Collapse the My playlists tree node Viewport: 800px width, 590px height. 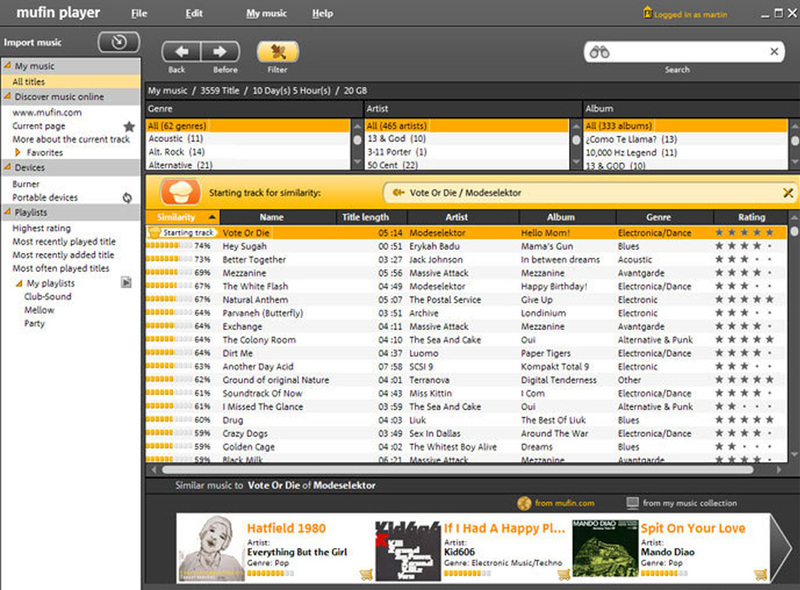coord(19,283)
